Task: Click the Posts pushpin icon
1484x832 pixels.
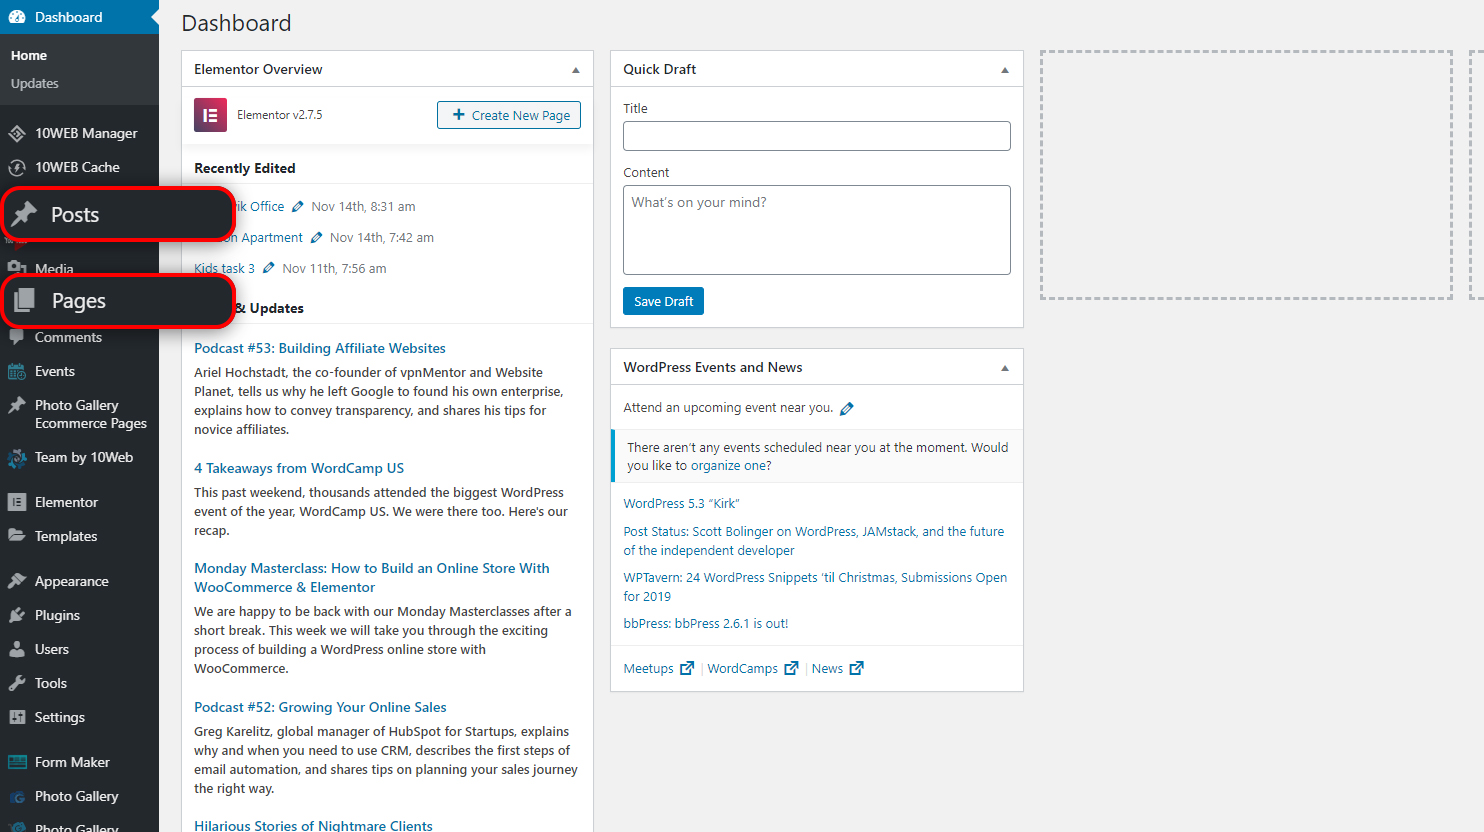Action: pos(25,214)
